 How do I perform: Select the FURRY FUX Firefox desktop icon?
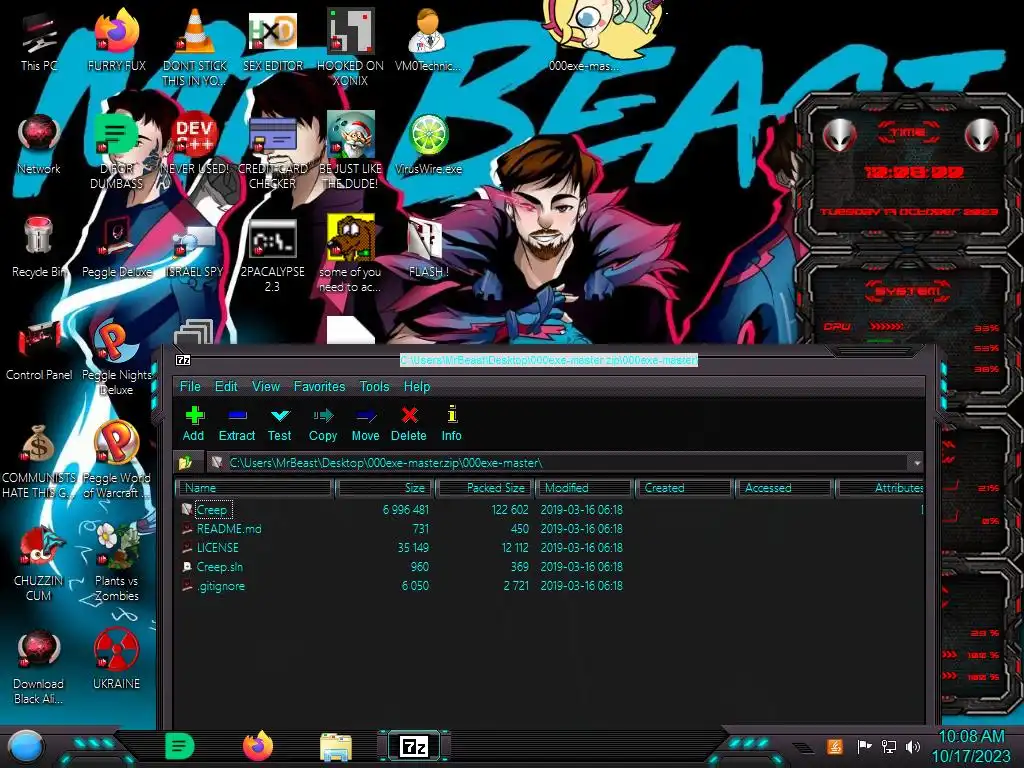tap(116, 40)
